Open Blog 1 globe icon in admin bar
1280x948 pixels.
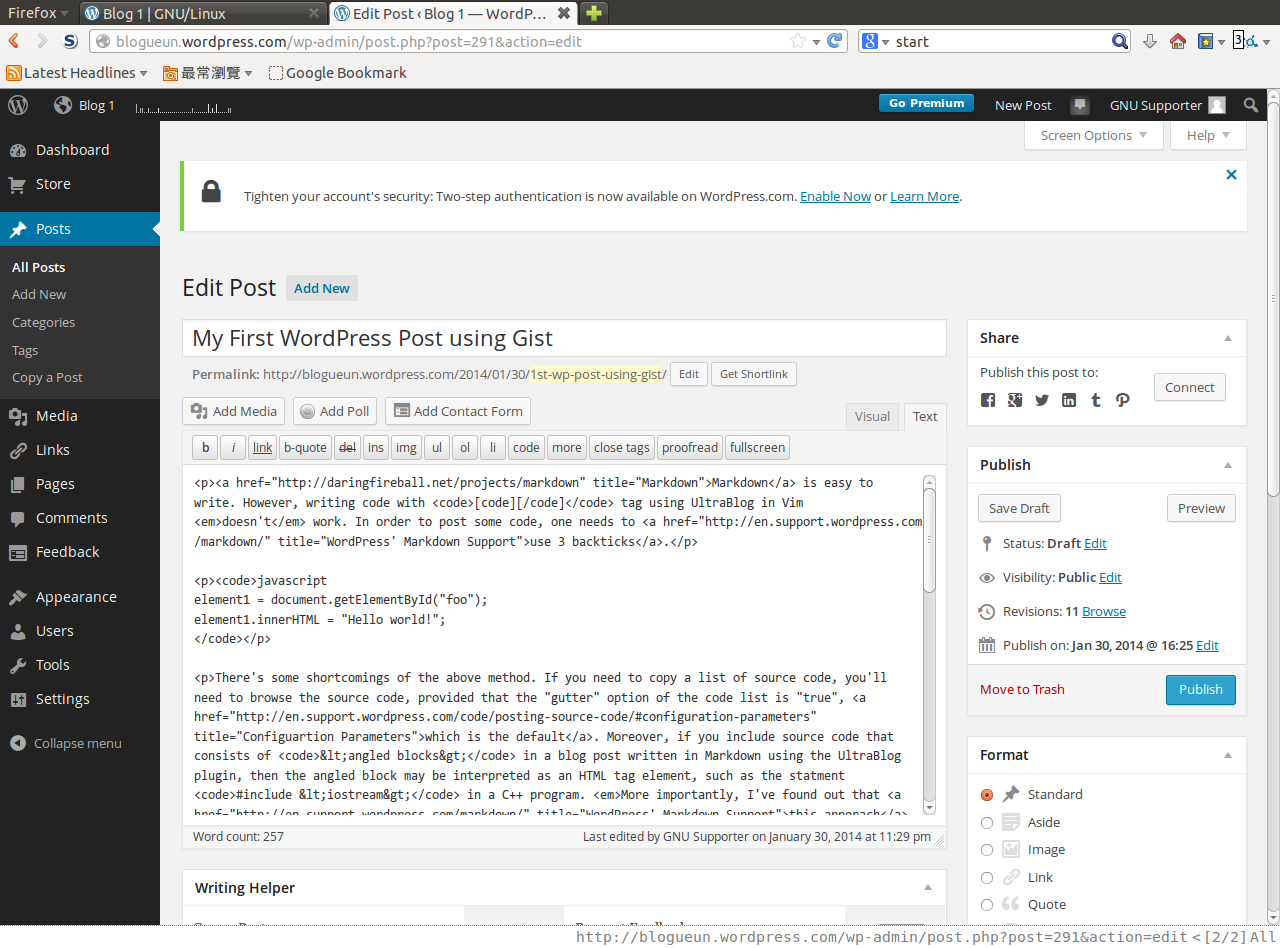click(63, 105)
